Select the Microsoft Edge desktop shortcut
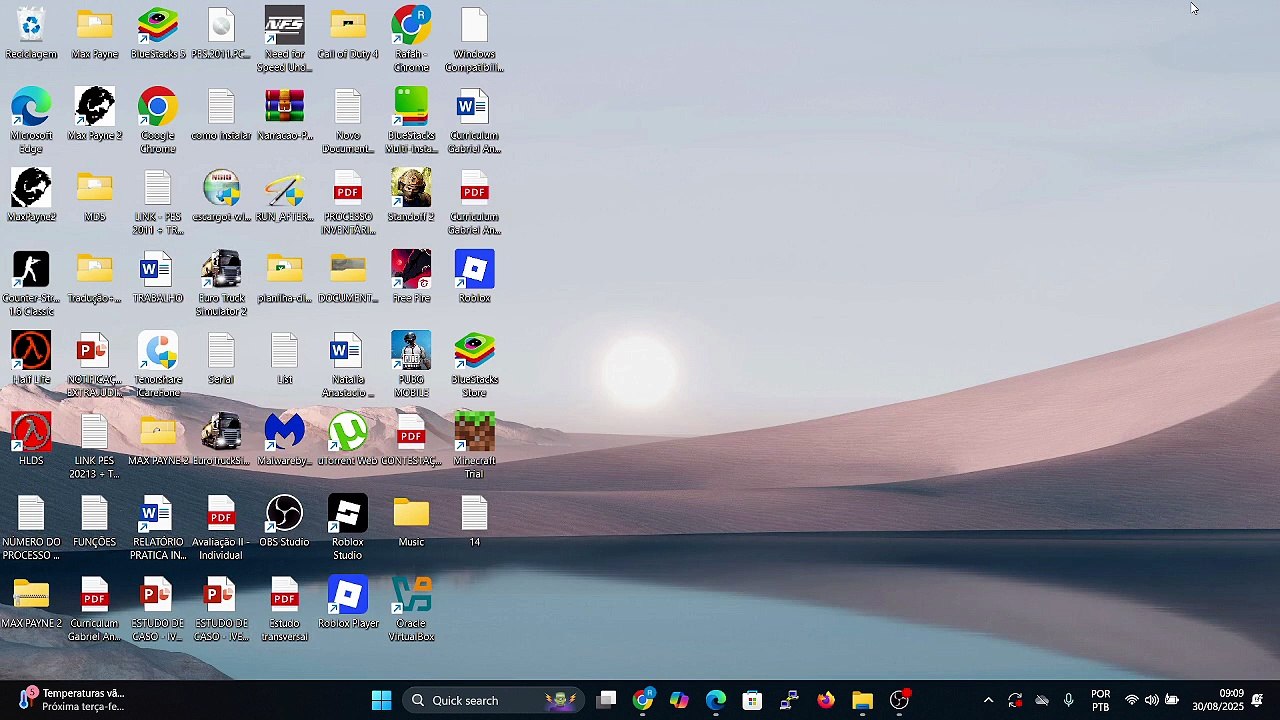 point(31,121)
